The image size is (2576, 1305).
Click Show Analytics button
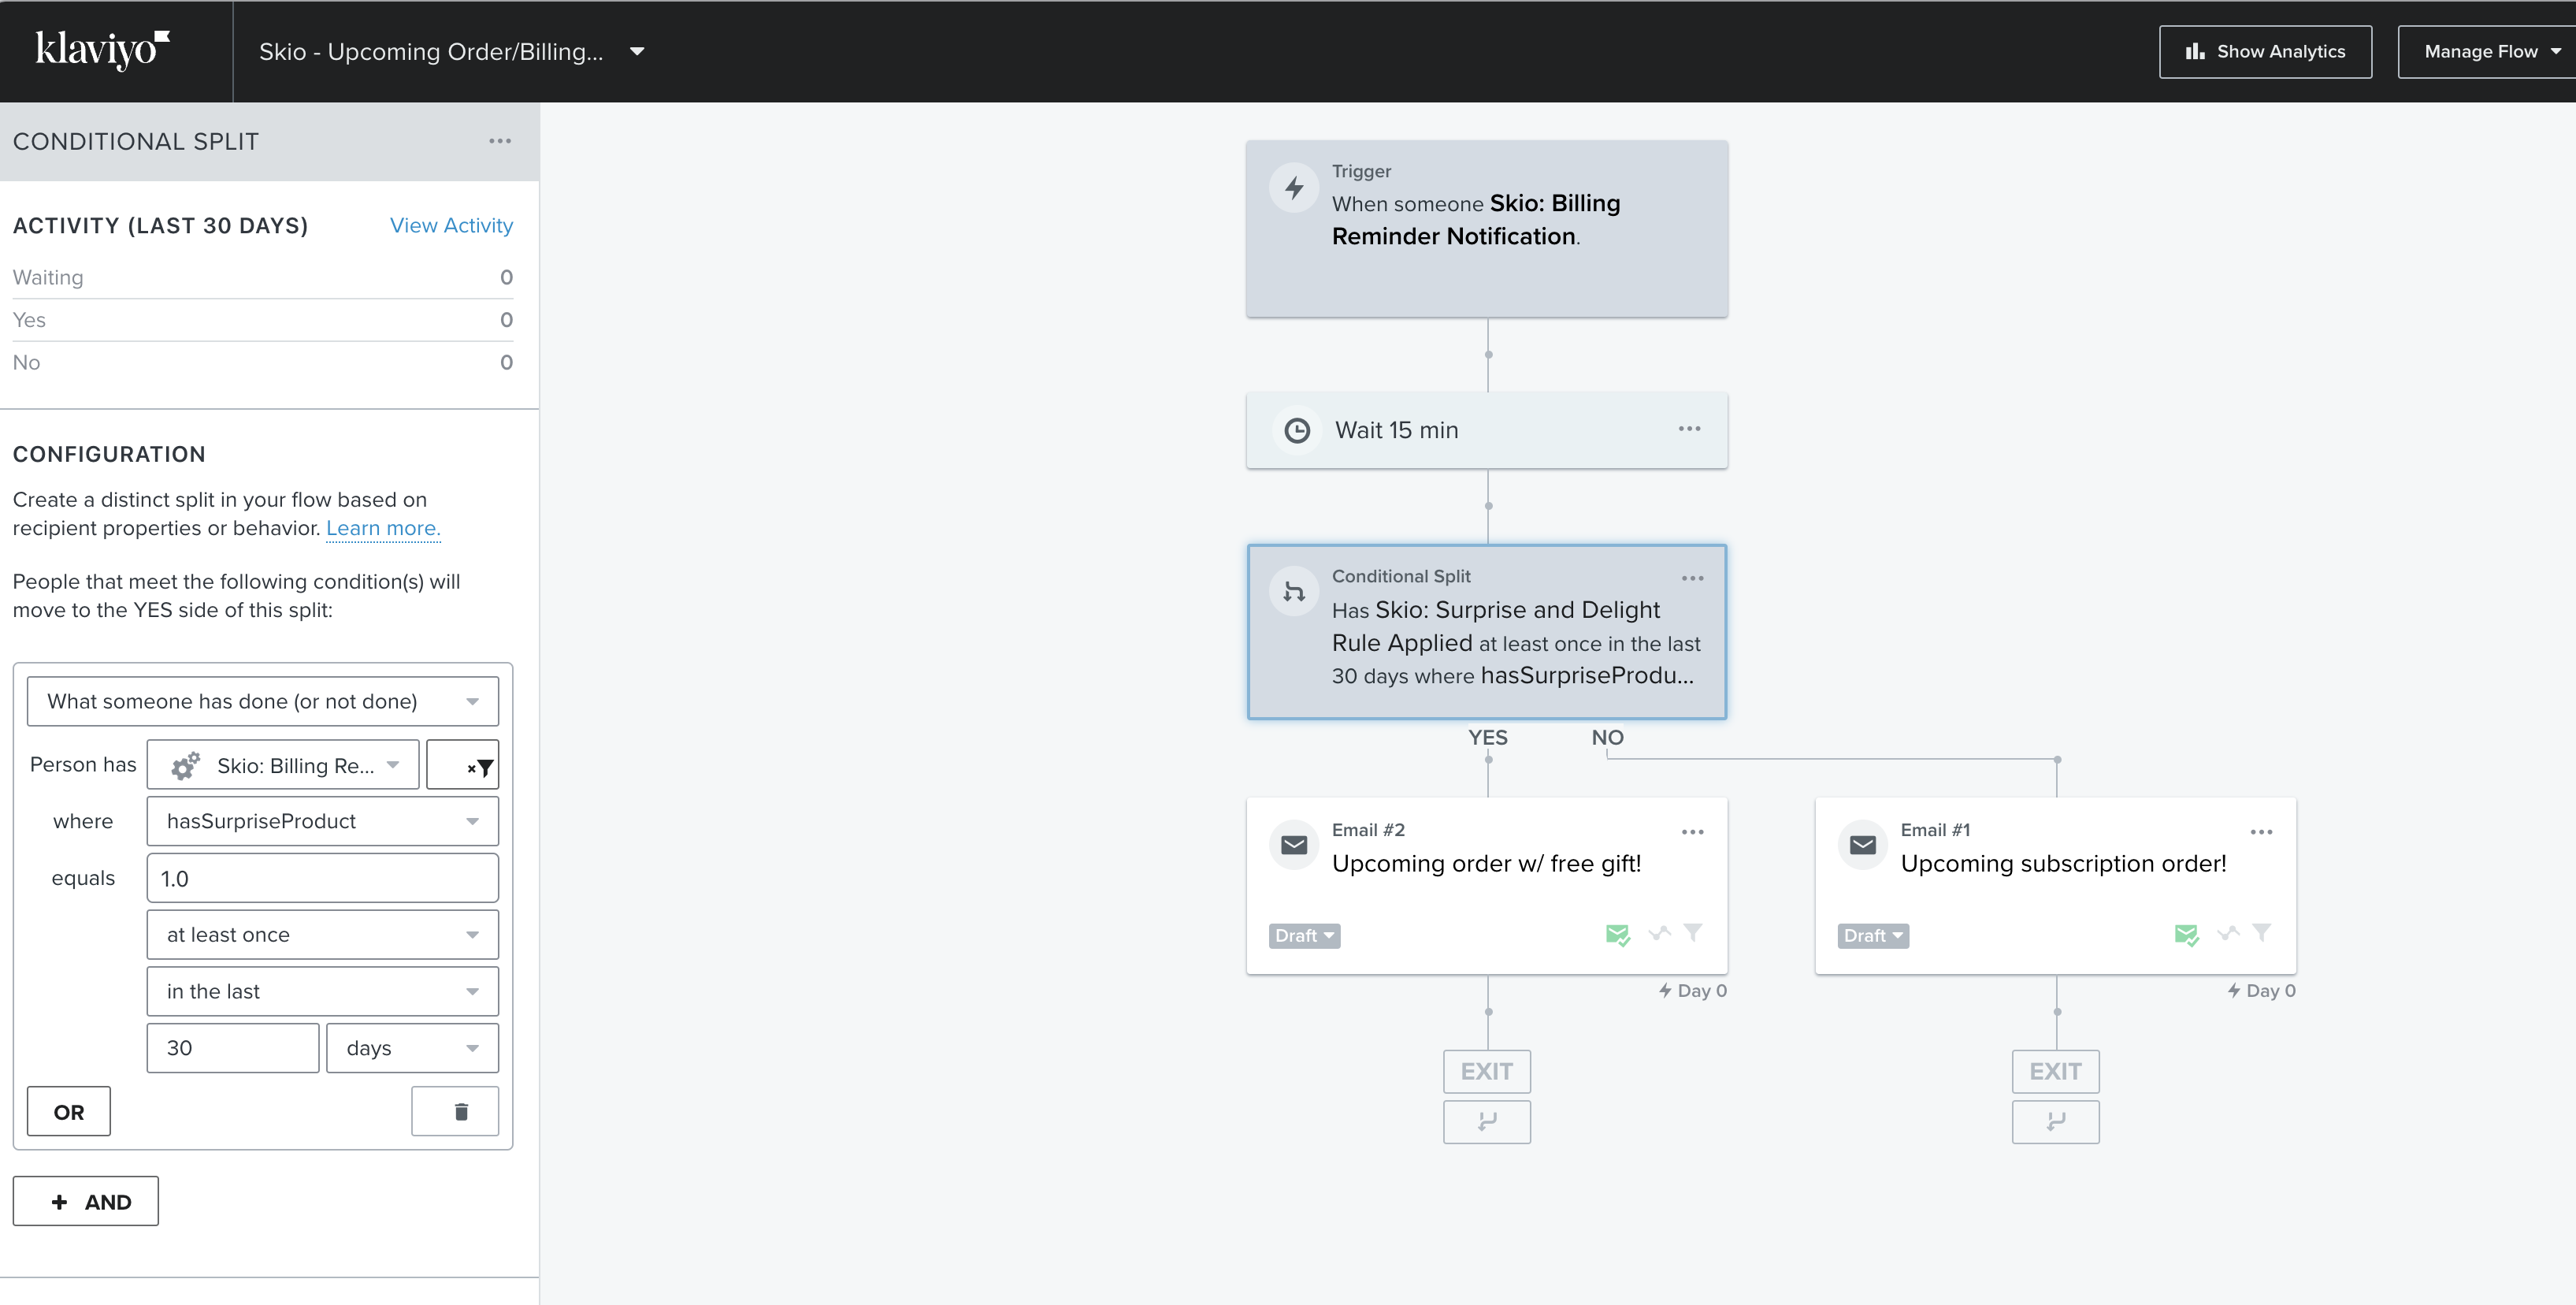click(x=2265, y=52)
